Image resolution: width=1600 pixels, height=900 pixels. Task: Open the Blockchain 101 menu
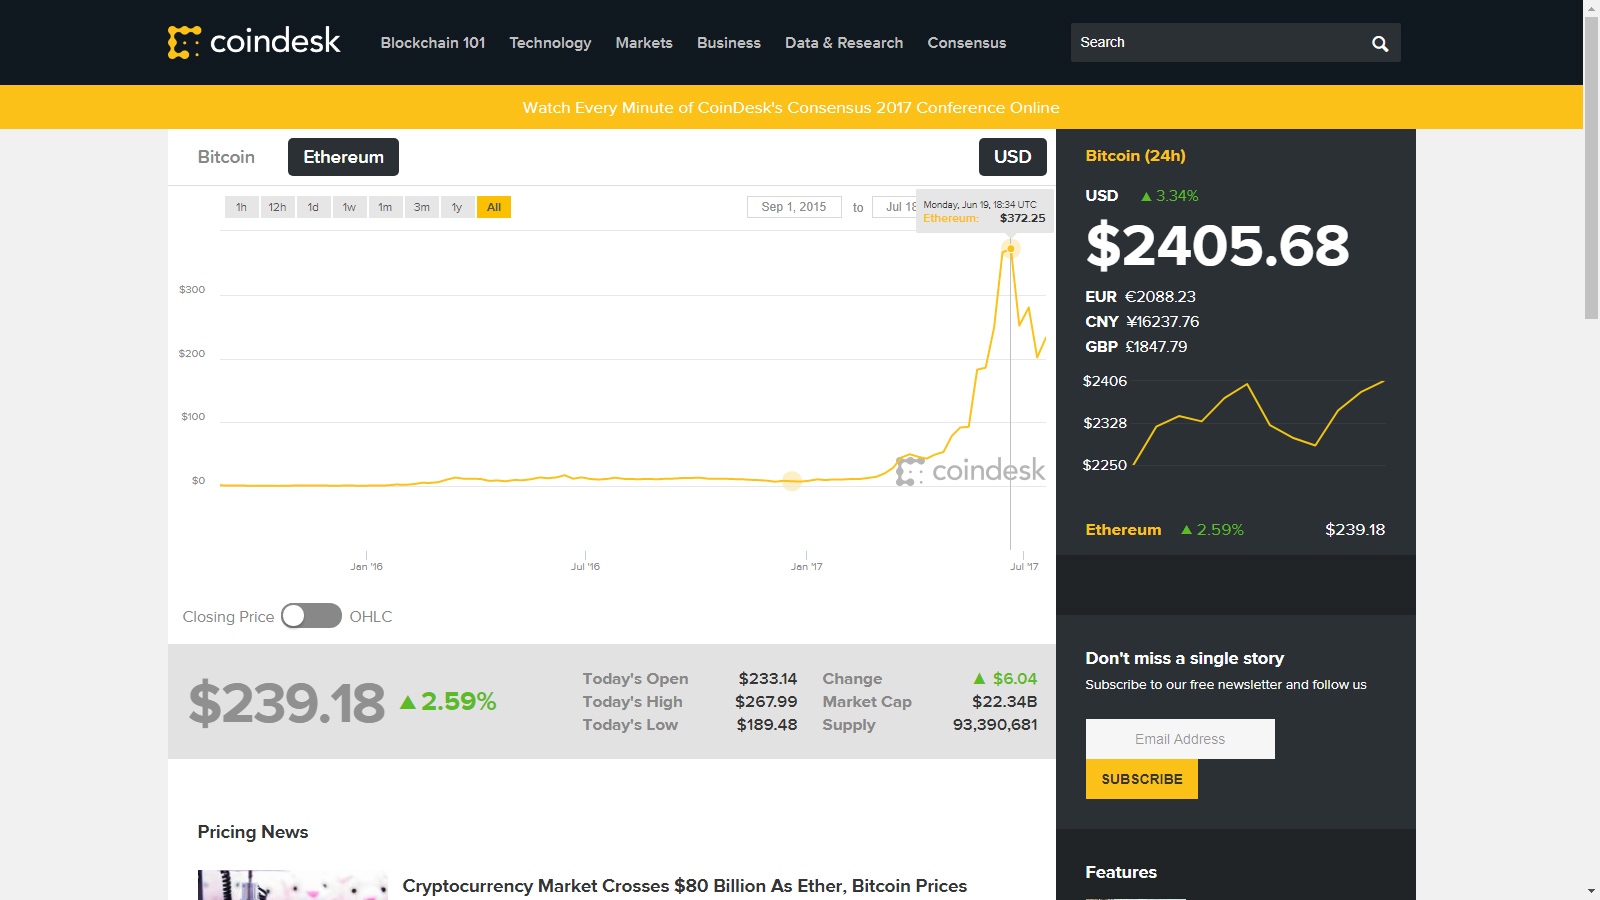click(x=432, y=43)
